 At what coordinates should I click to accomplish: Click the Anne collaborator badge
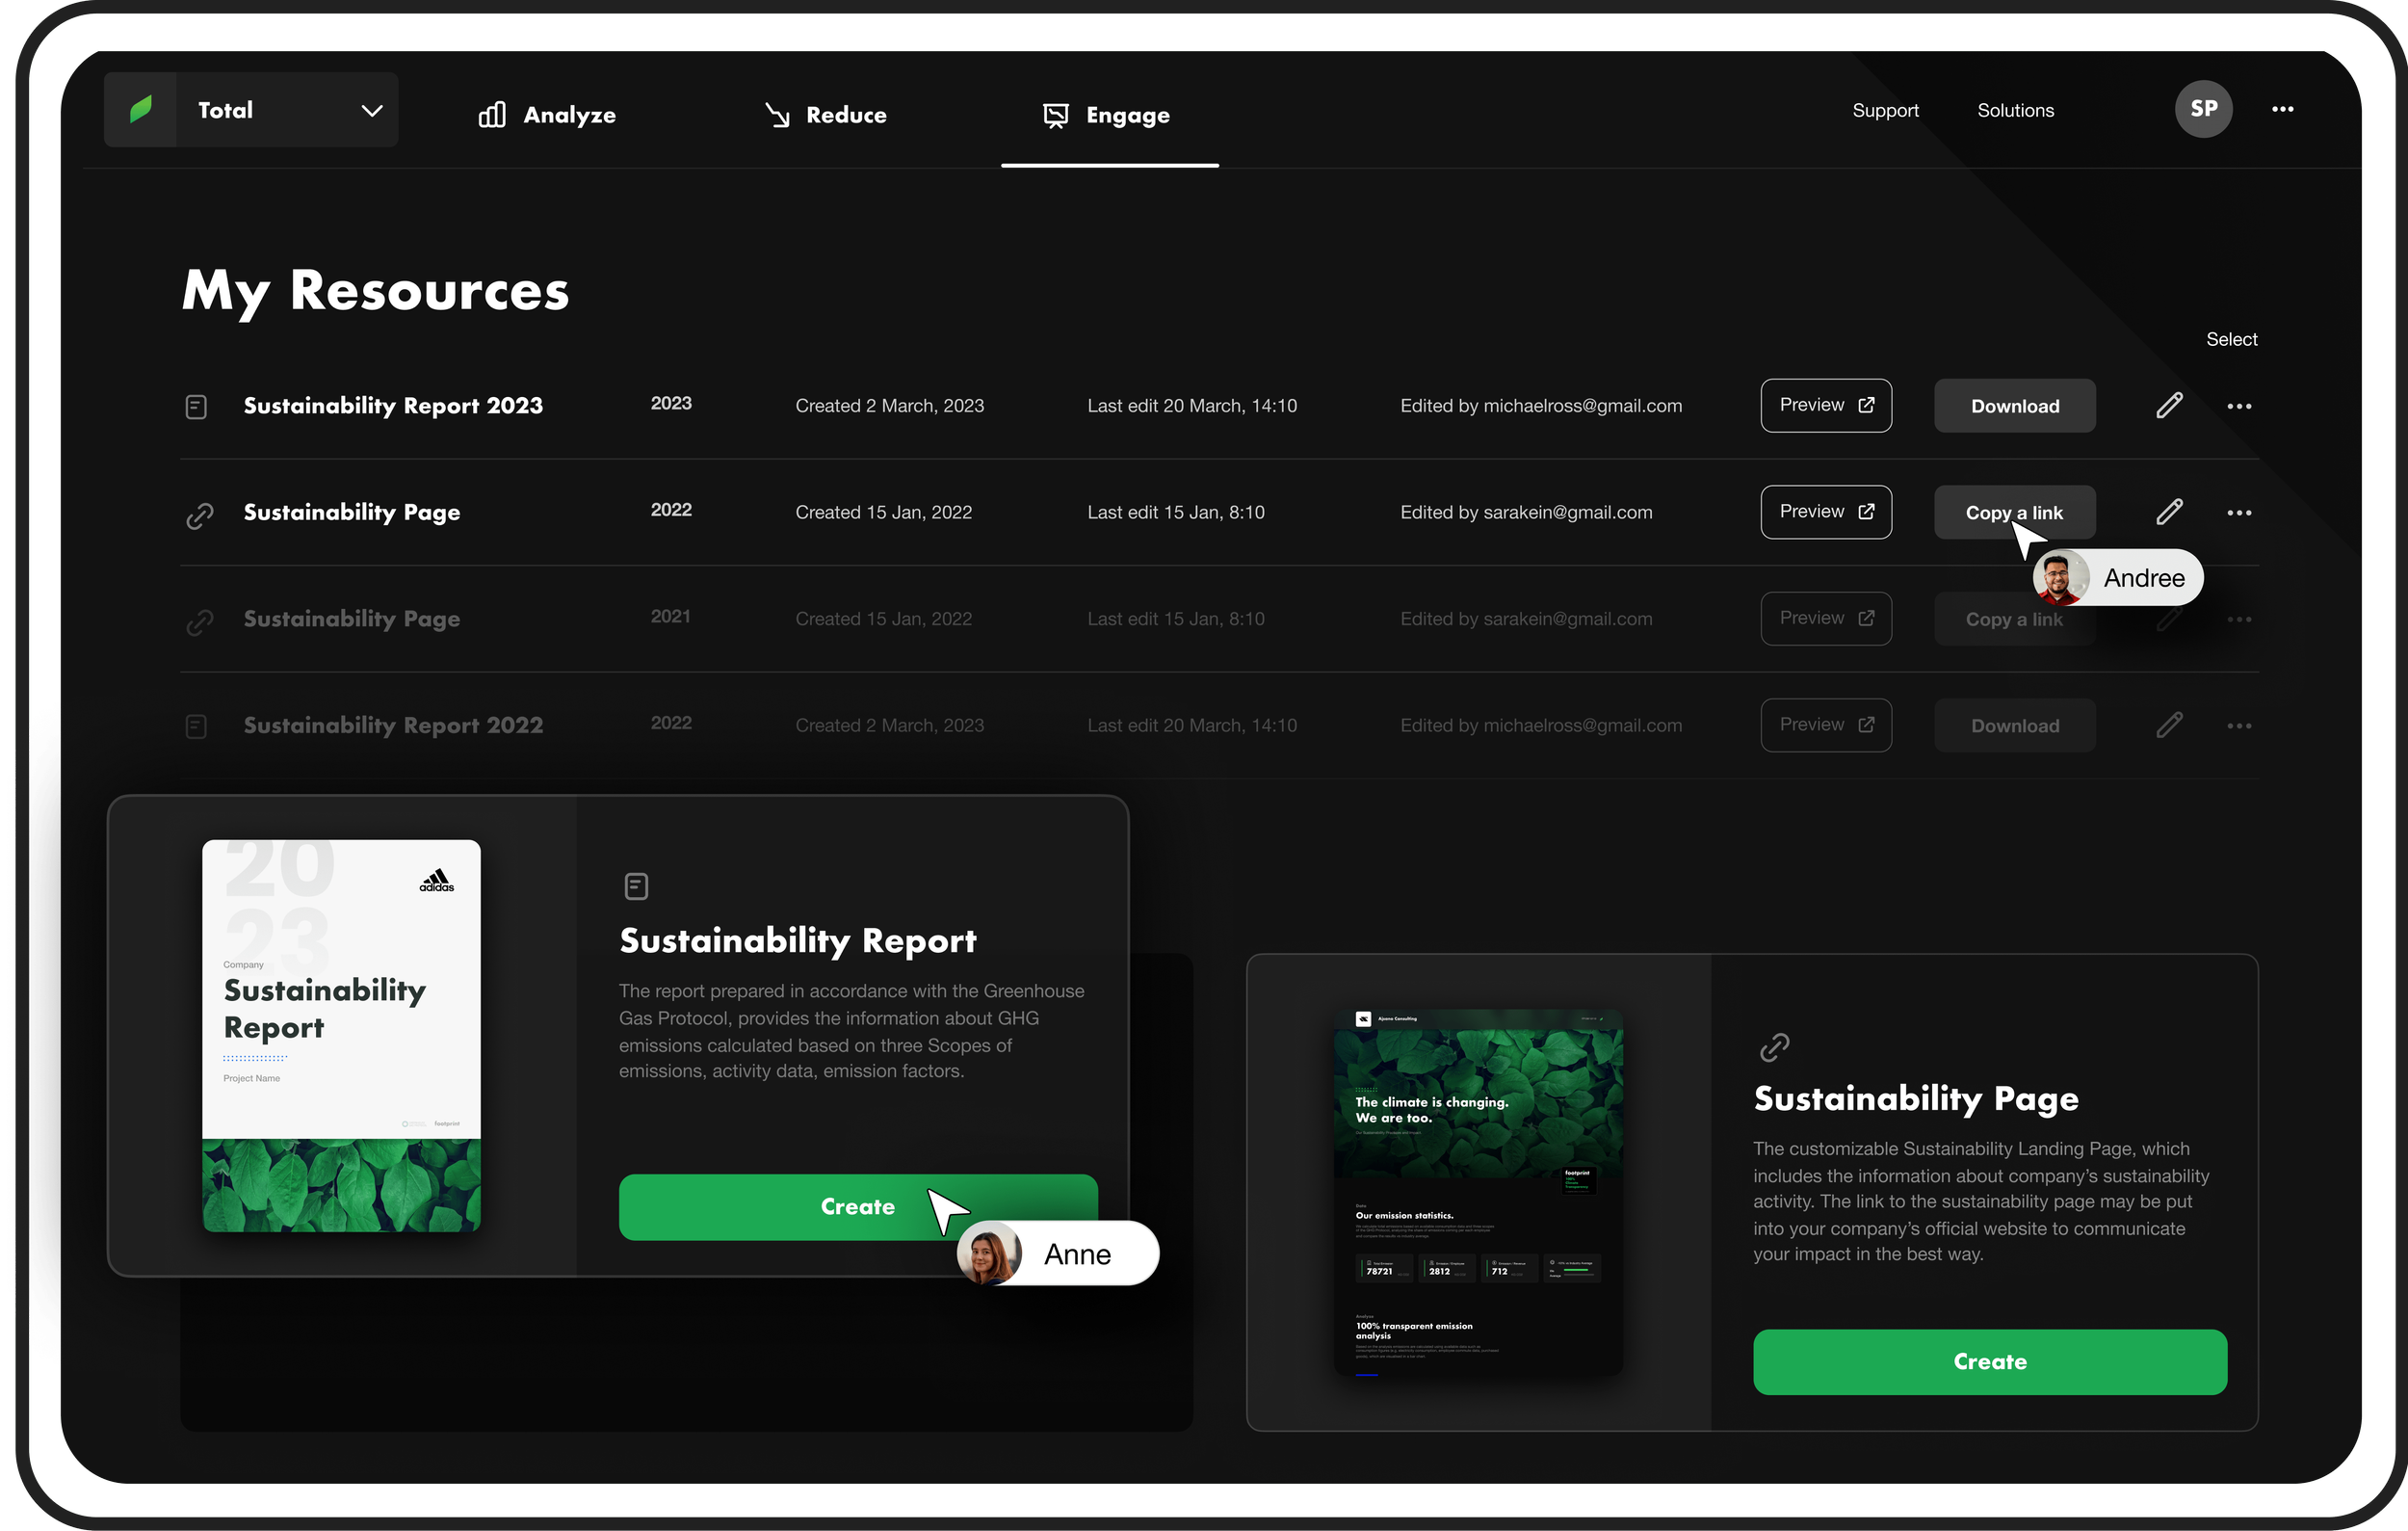[1057, 1253]
